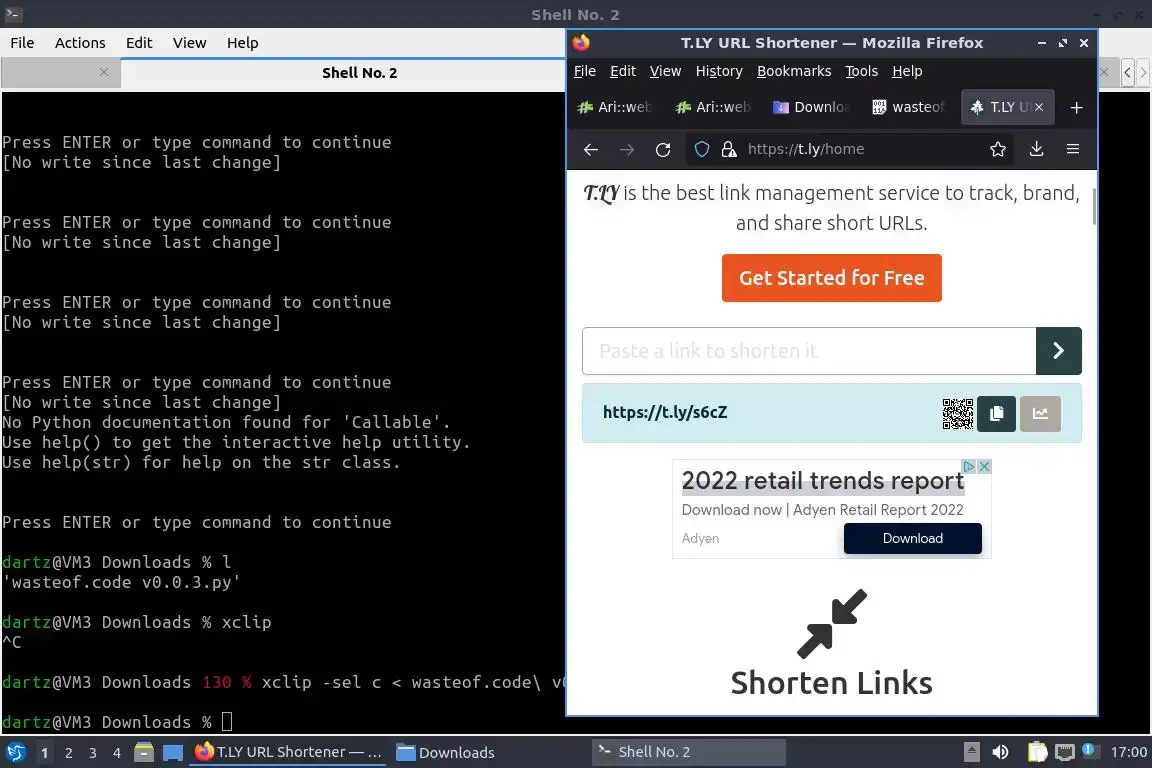Open Firefox downloads panel
This screenshot has height=768, width=1152.
[x=1037, y=149]
